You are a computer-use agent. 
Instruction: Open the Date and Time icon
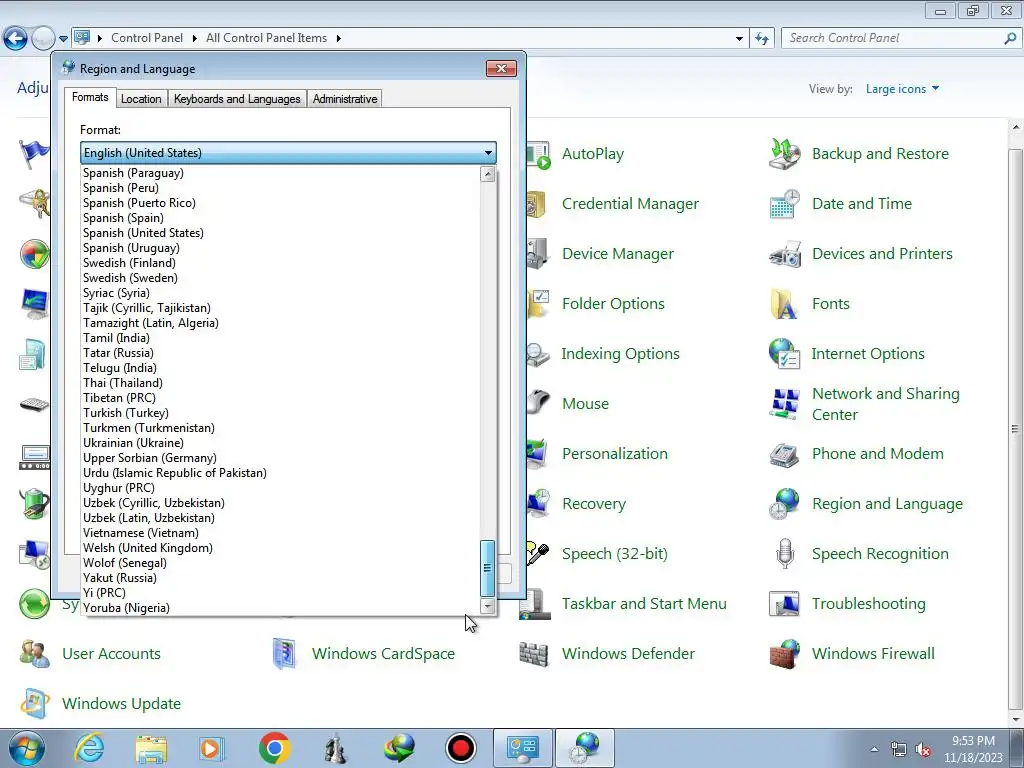784,204
